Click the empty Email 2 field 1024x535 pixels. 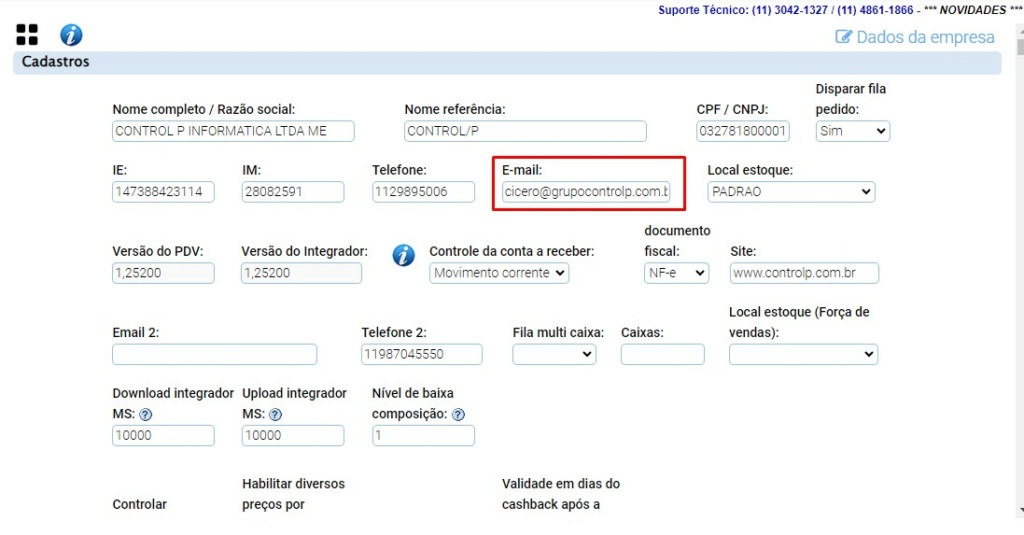click(x=214, y=354)
